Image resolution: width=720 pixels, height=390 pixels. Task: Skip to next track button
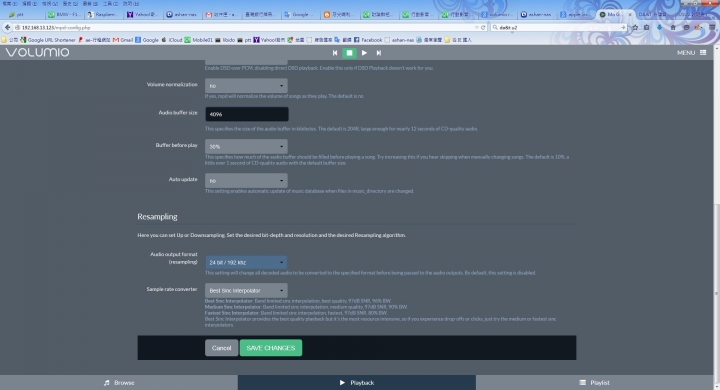379,53
